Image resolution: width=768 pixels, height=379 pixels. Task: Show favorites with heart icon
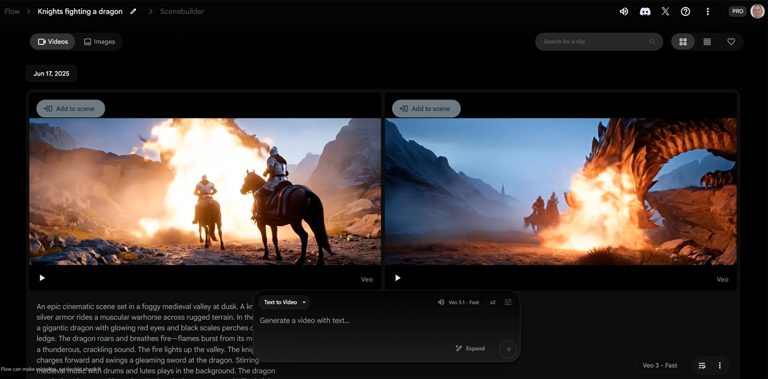(731, 42)
